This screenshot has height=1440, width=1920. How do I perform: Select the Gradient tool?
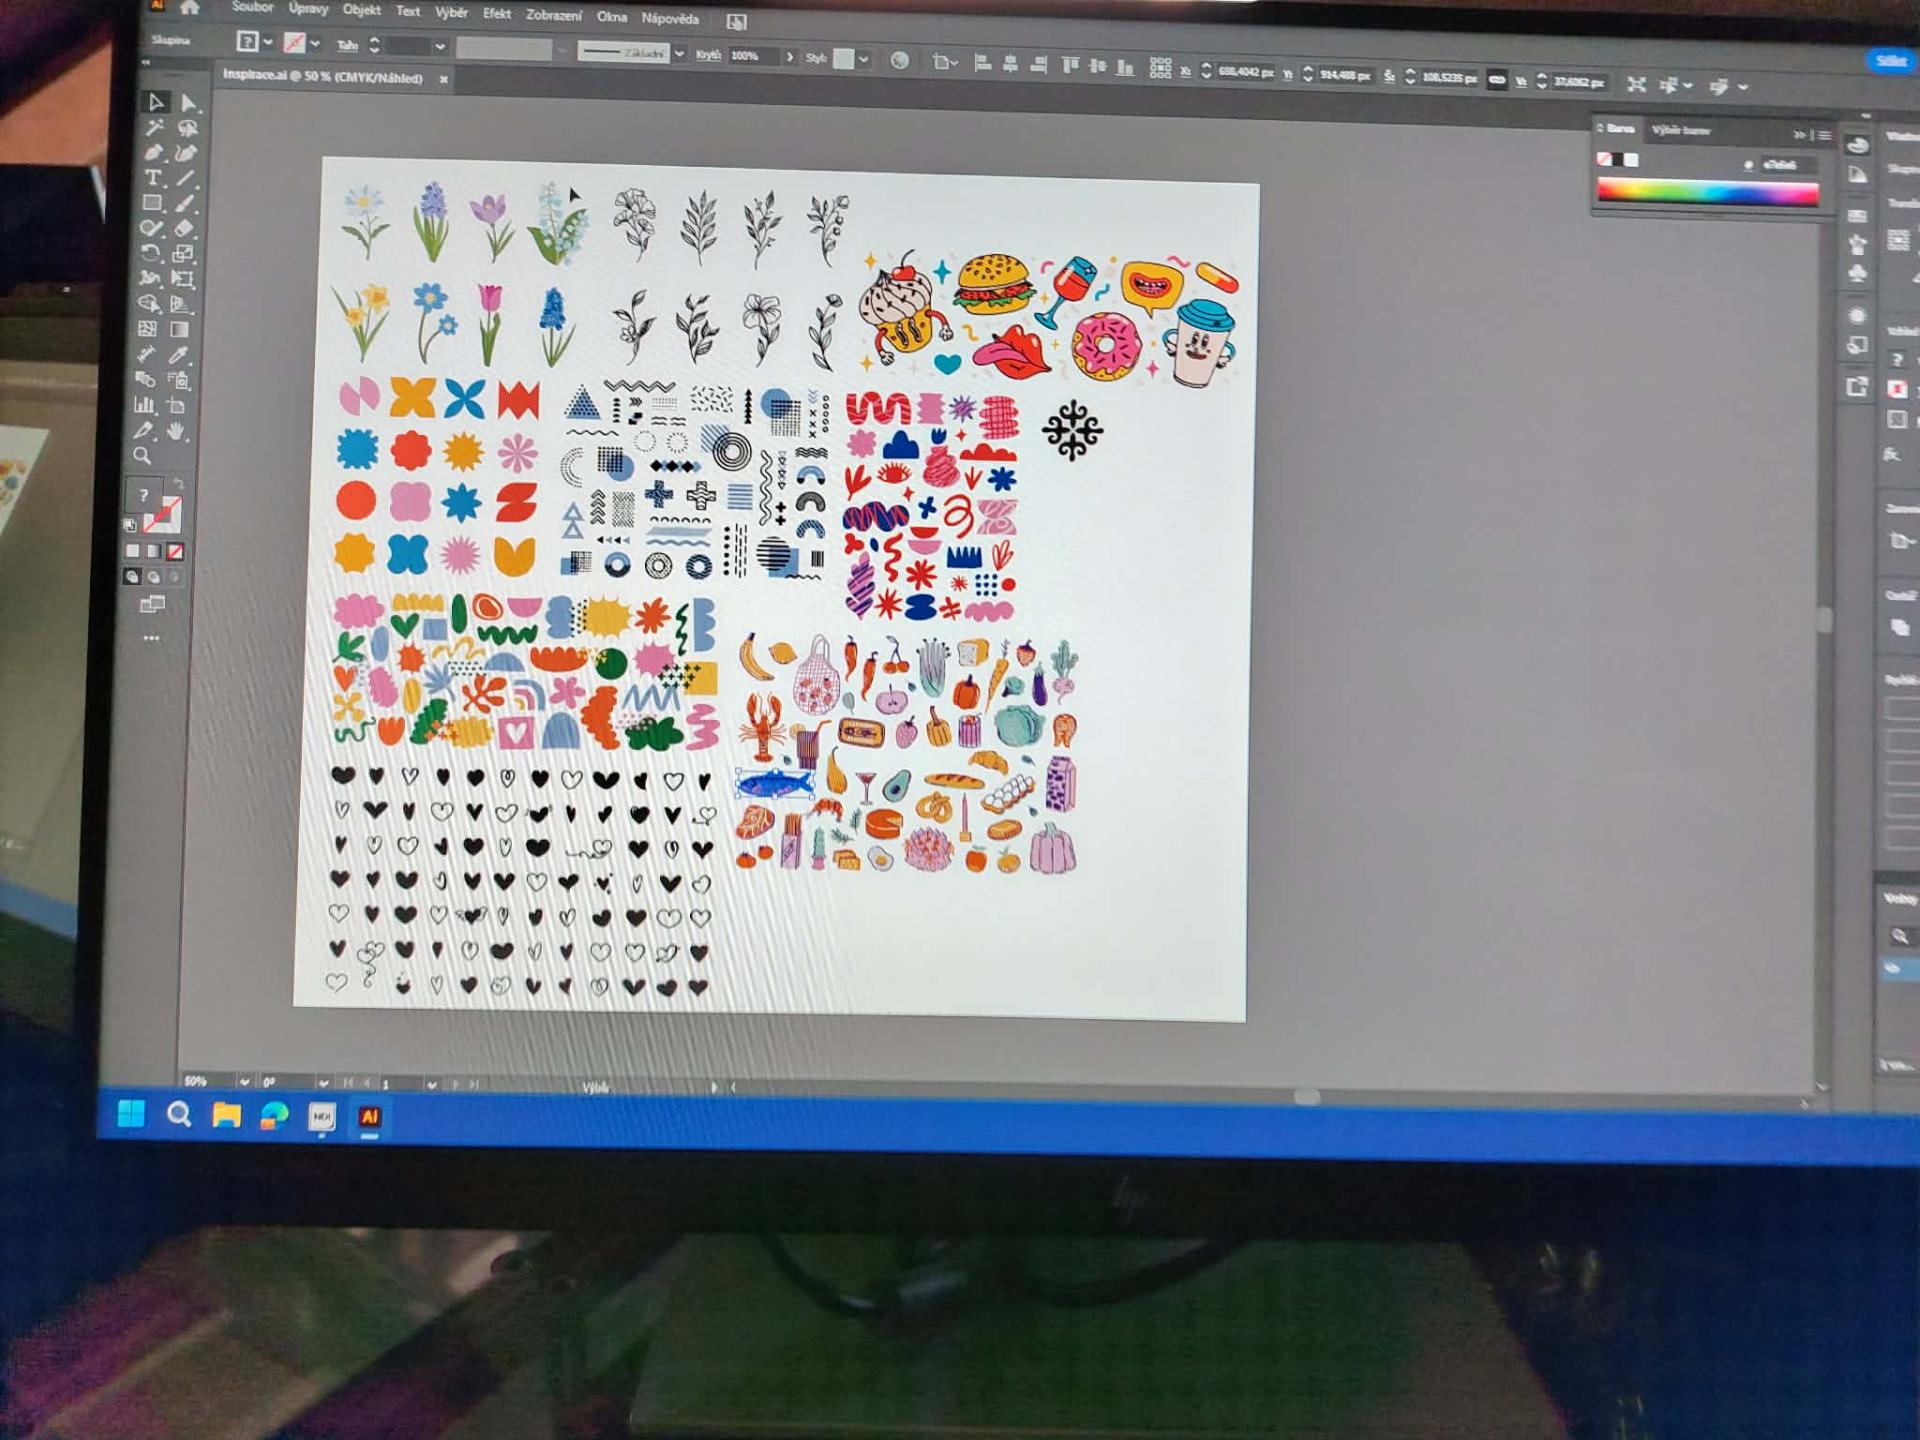pos(180,330)
